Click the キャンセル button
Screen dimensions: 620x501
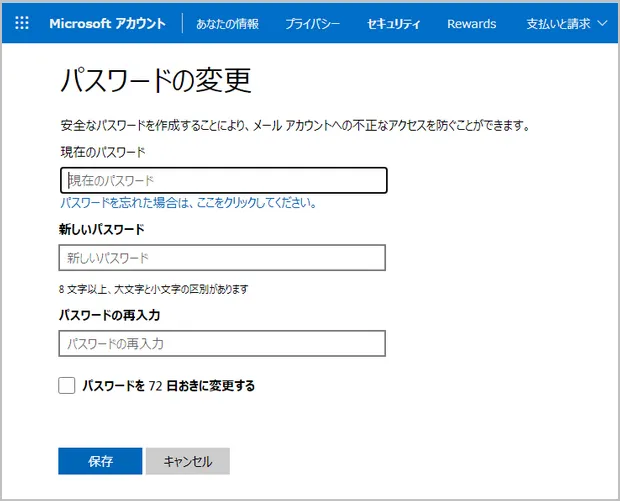(x=188, y=461)
